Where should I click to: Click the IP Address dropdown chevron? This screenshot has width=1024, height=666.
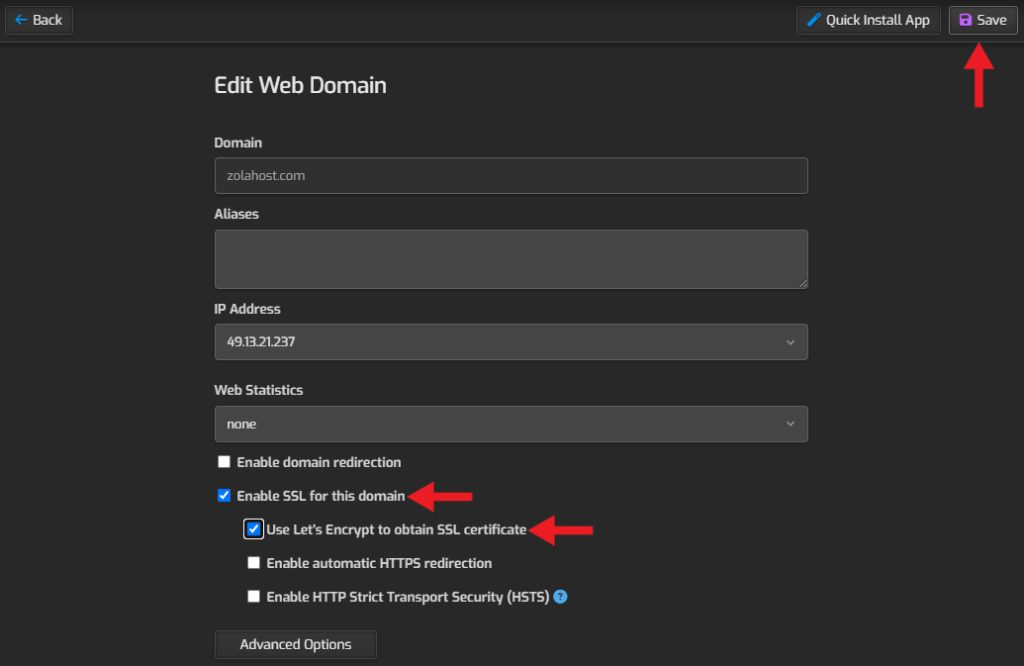coord(790,342)
